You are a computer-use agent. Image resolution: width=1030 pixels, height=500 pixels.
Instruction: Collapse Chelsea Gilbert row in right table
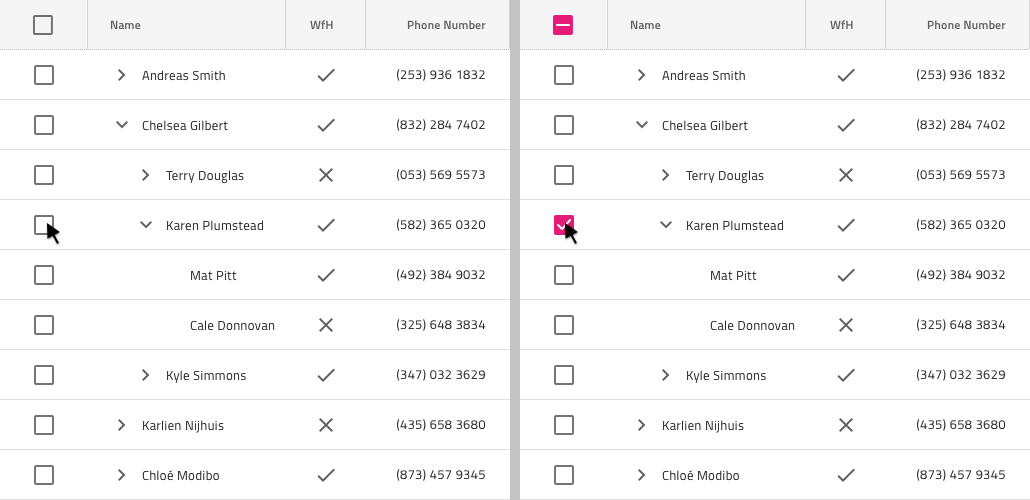click(641, 125)
